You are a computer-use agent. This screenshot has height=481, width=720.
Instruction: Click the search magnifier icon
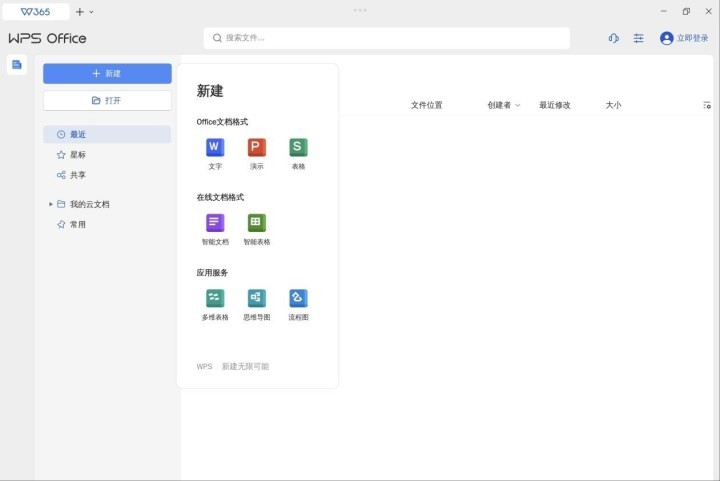pos(217,38)
